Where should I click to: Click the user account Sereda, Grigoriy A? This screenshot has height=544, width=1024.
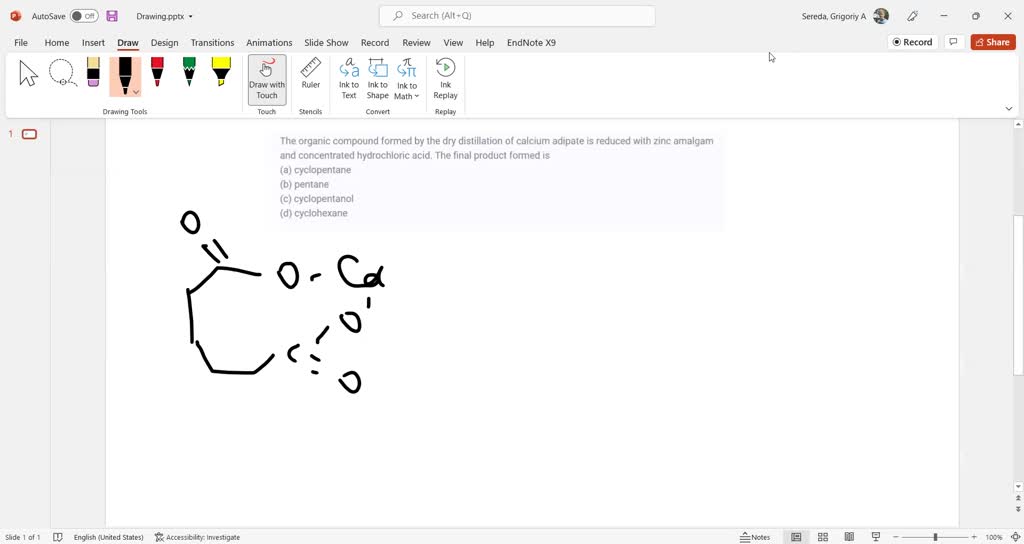point(844,16)
